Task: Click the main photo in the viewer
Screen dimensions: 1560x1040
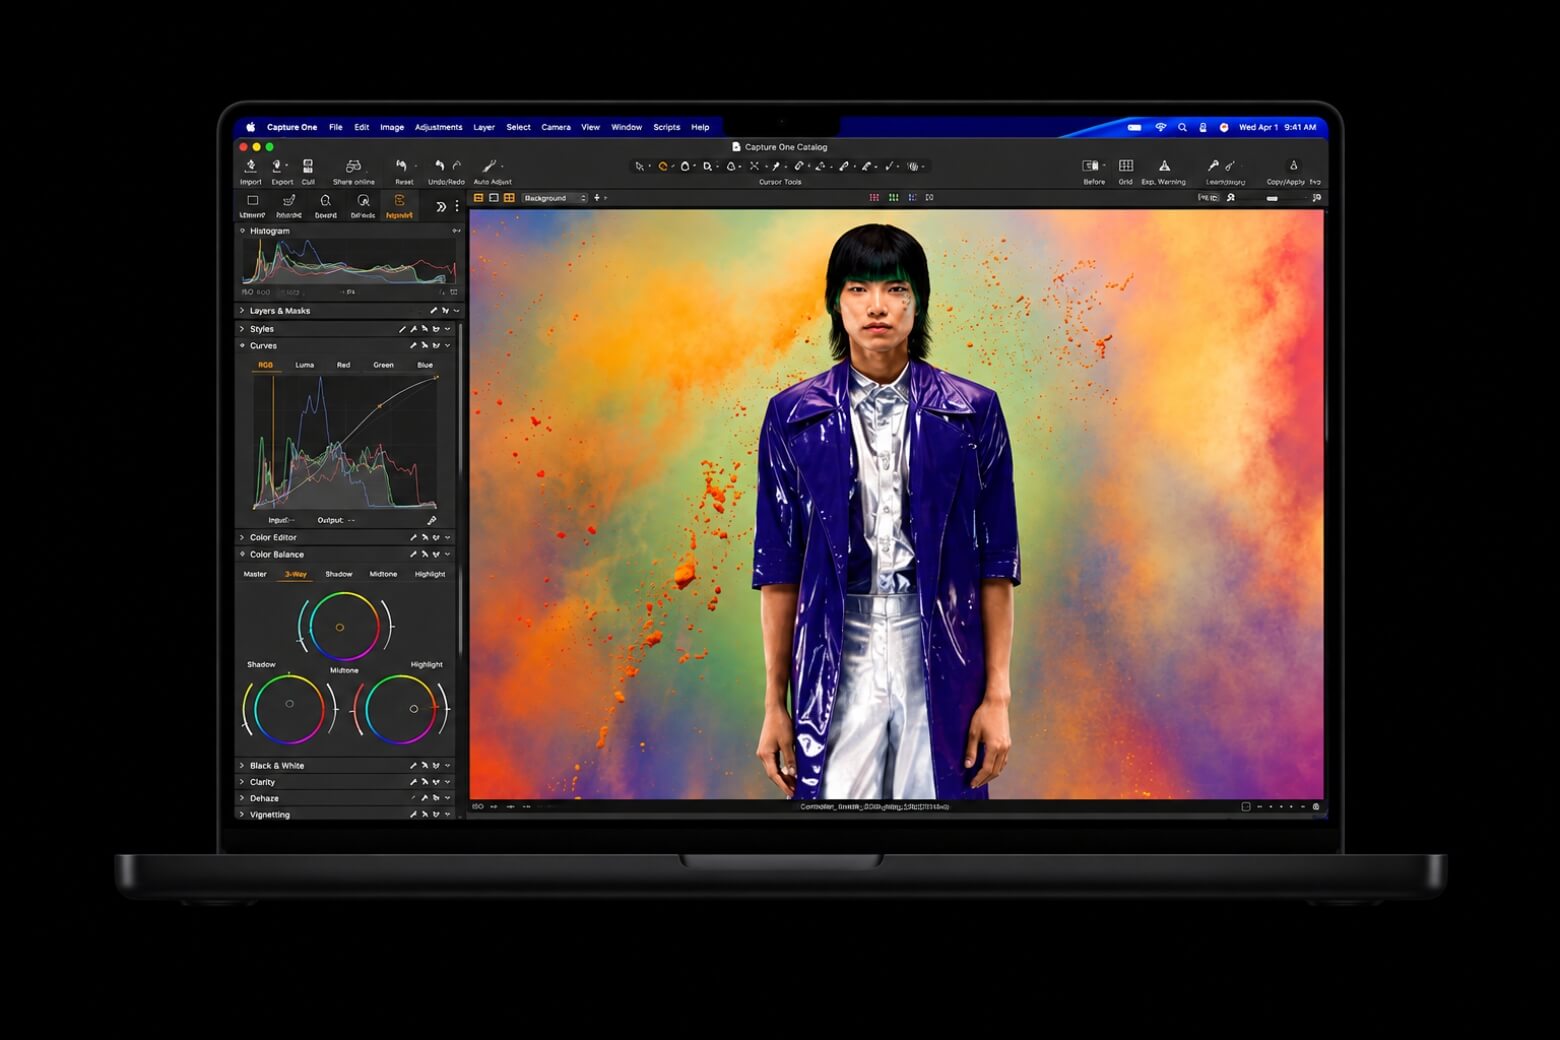Action: [x=897, y=504]
